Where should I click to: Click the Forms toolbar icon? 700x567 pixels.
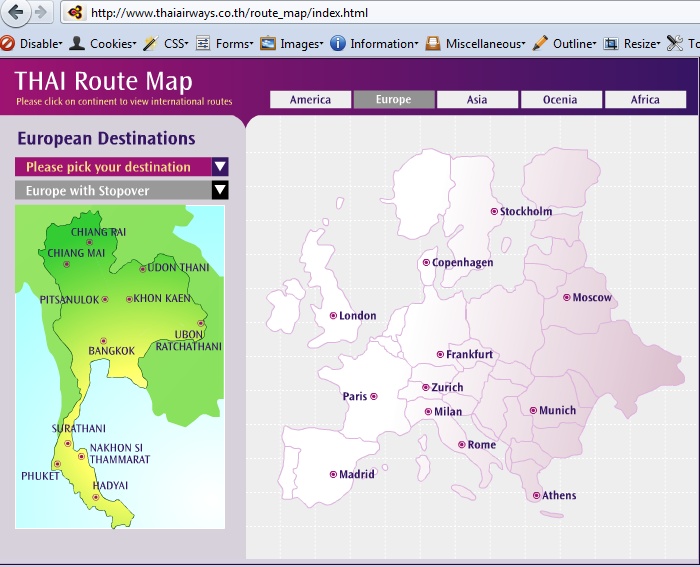tap(203, 43)
